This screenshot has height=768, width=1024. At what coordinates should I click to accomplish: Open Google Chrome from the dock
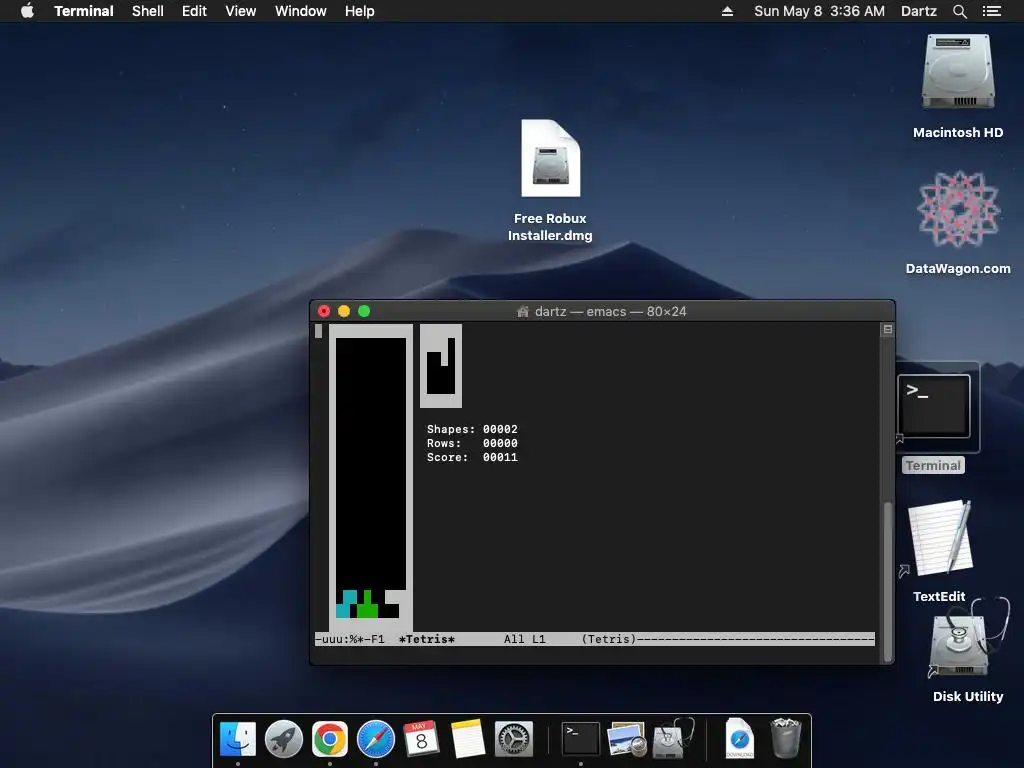(x=330, y=739)
